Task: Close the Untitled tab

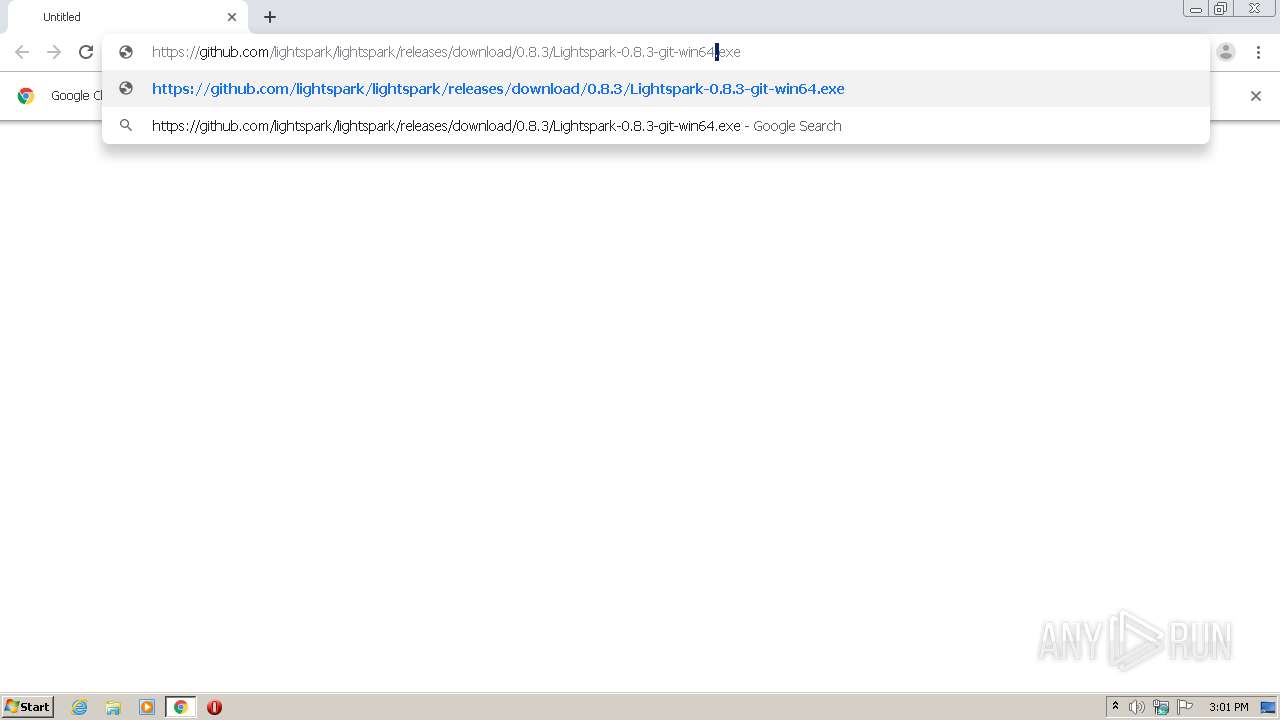Action: click(x=232, y=17)
